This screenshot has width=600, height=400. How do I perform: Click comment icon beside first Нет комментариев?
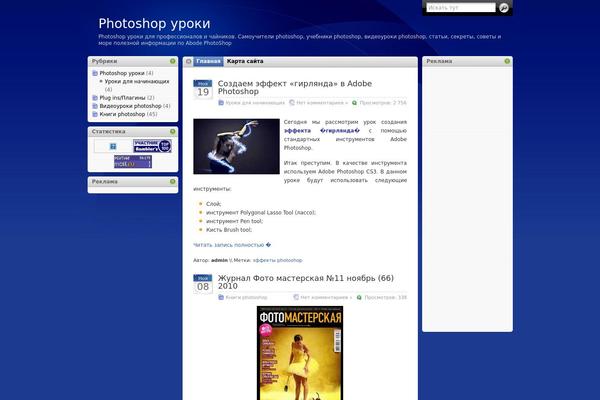(292, 103)
